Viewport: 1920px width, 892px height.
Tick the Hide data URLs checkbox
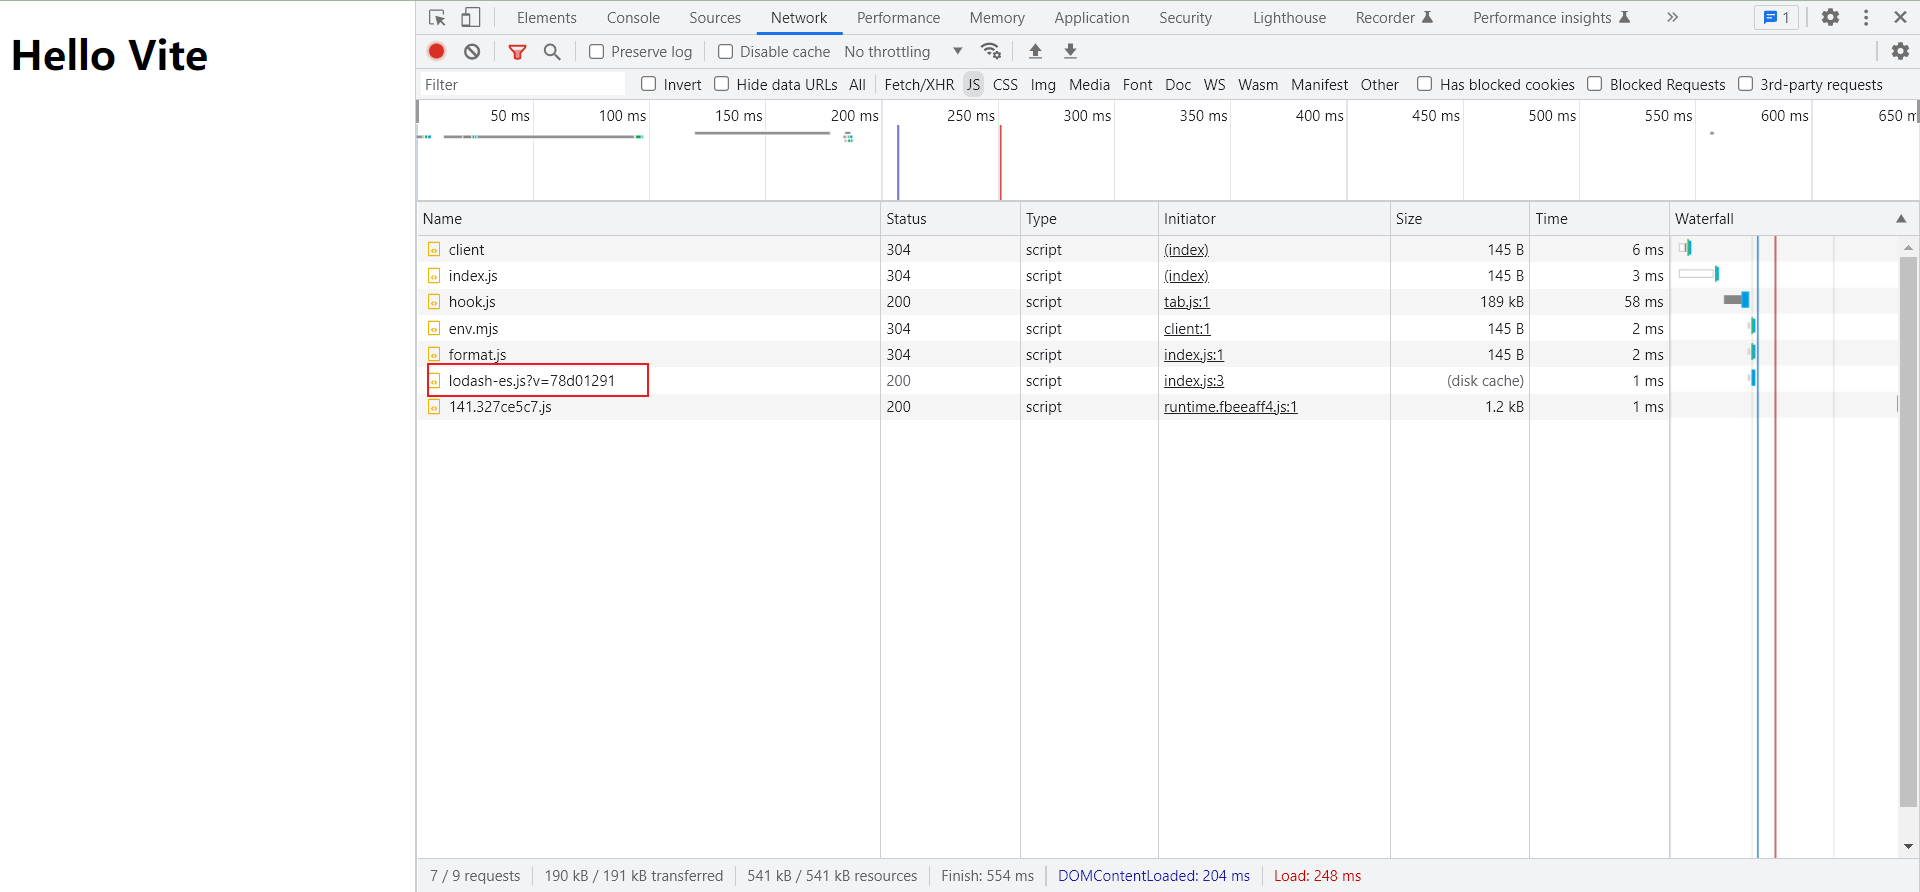pyautogui.click(x=722, y=84)
